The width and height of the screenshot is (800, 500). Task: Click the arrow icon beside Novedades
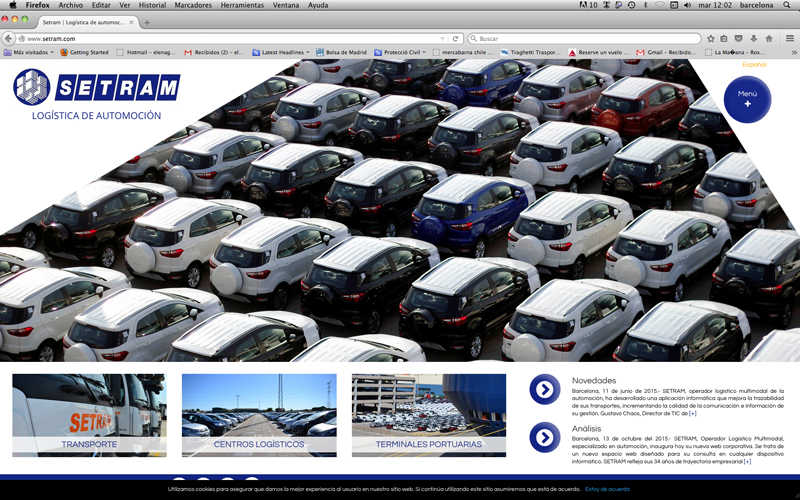point(545,389)
